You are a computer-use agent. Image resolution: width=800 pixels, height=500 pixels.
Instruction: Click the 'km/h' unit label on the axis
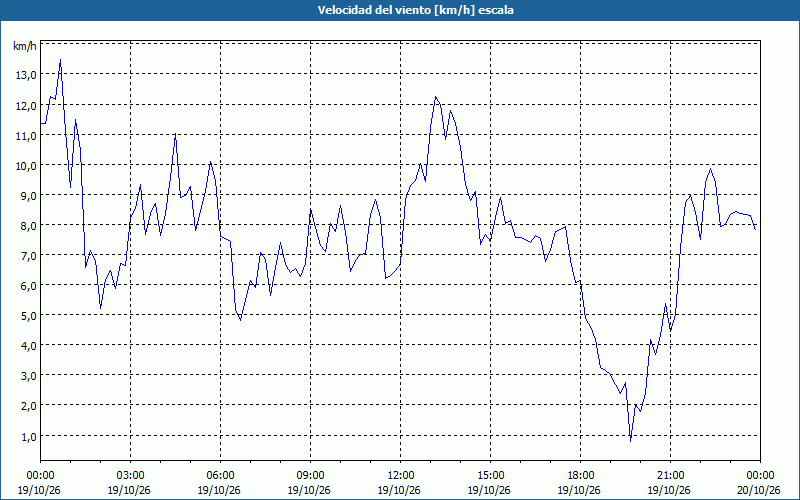pos(24,46)
